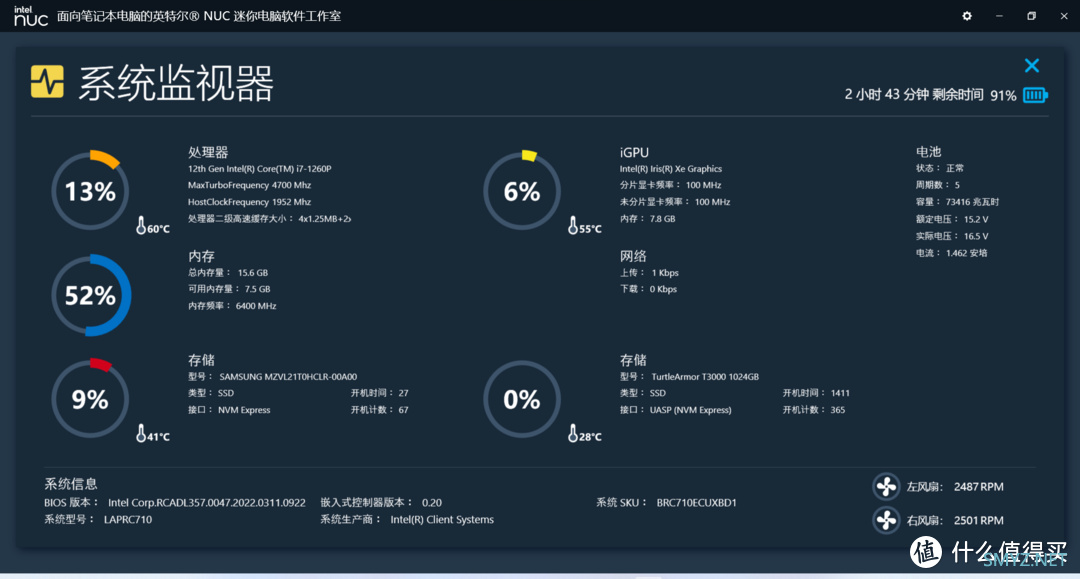Click the 0% TurtleArmor storage gauge
Viewport: 1080px width, 579px height.
522,399
